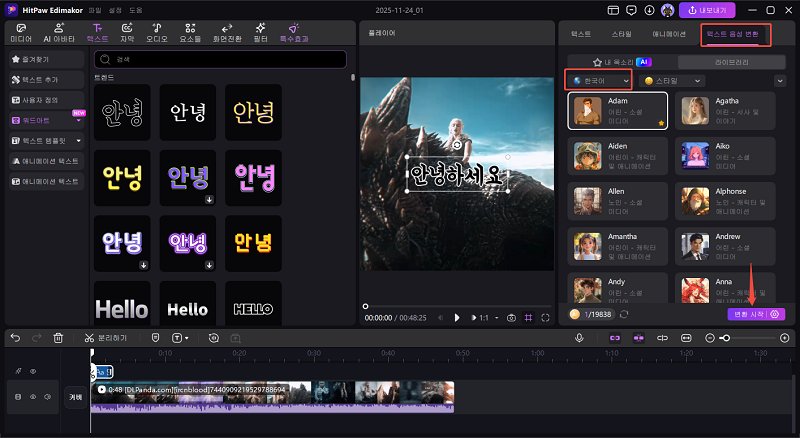Image resolution: width=800 pixels, height=438 pixels.
Task: Open the 특수효과 special effects tool
Action: (294, 33)
